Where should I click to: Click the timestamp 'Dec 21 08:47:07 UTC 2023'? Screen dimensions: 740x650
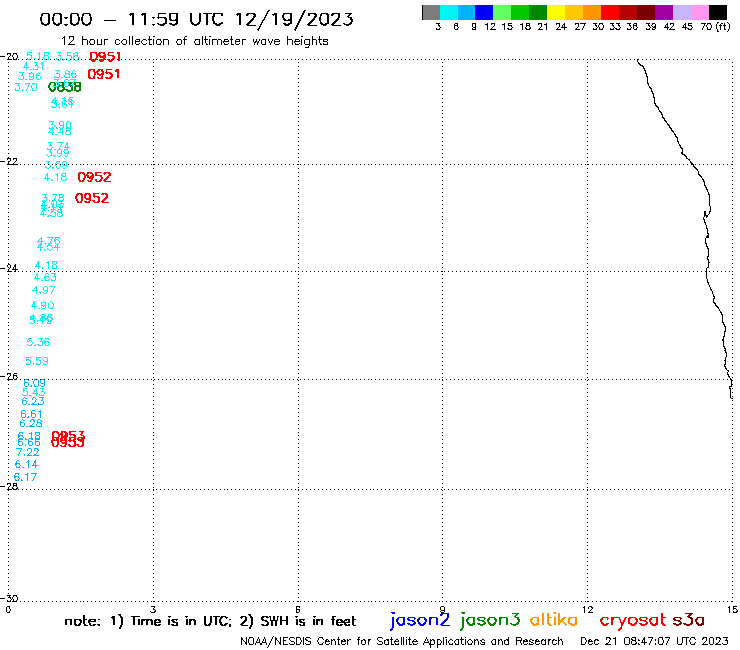point(654,642)
